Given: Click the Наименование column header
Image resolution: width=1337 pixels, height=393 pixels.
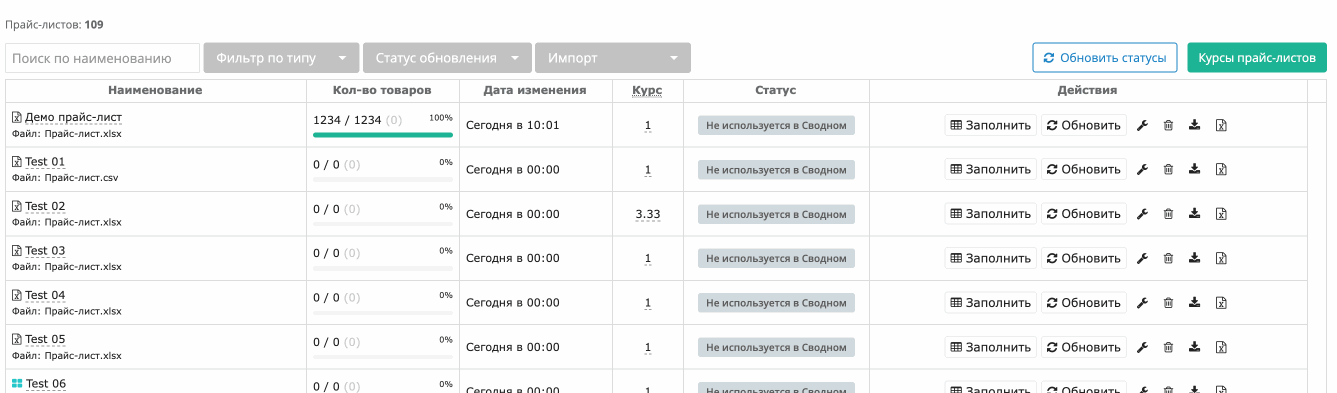Looking at the screenshot, I should point(155,91).
